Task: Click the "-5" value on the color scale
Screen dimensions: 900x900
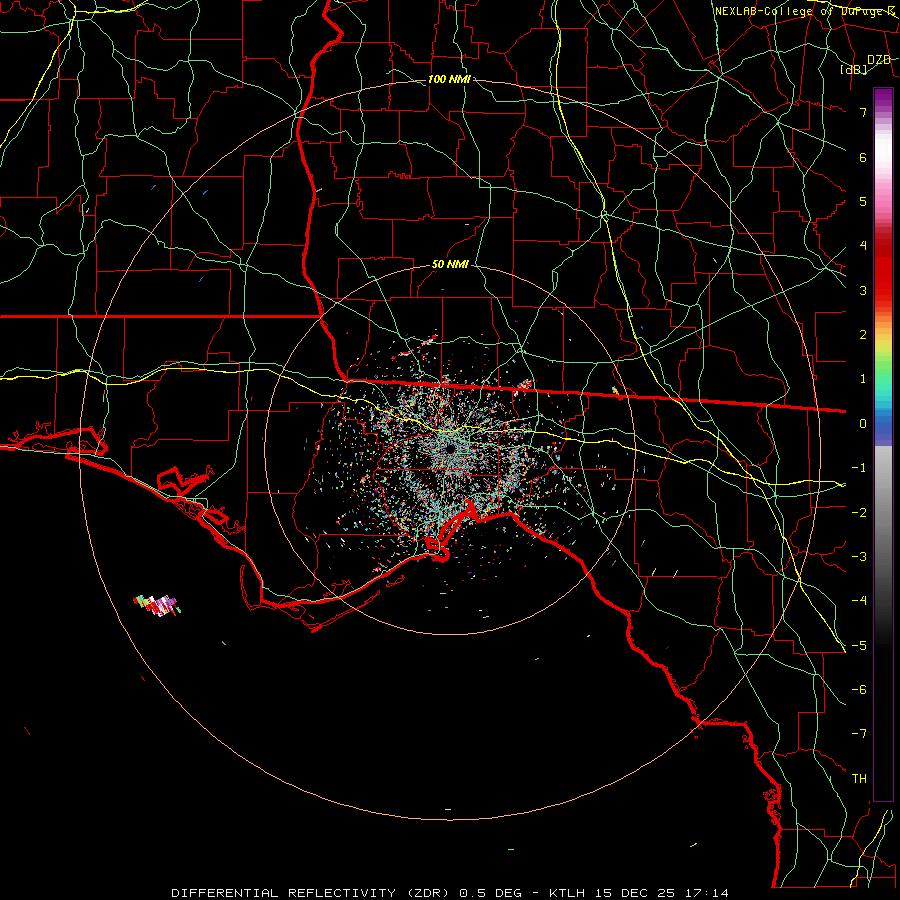Action: (x=859, y=645)
